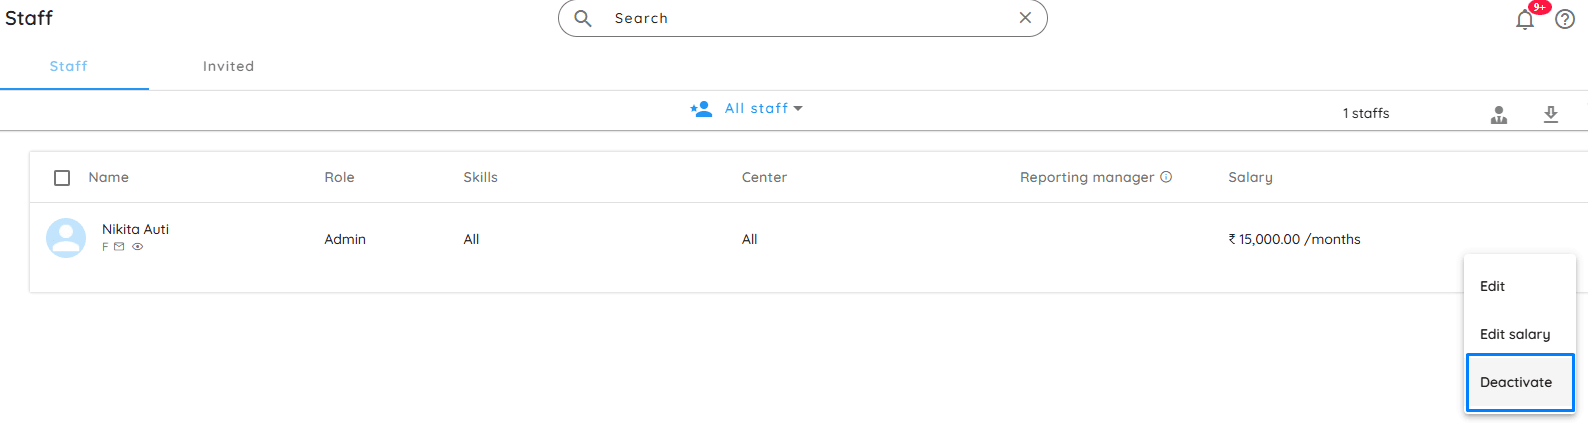Click the email icon under Nikita Auti

pos(119,247)
